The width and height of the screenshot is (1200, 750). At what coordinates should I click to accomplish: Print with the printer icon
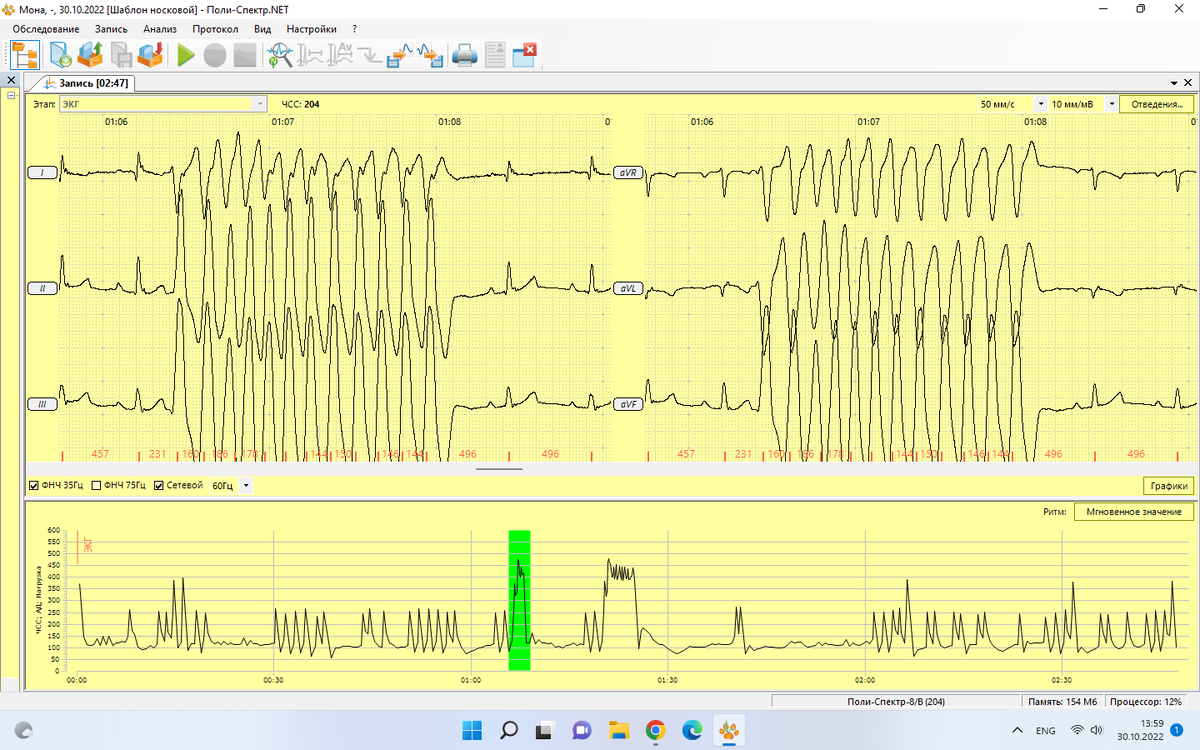[464, 55]
